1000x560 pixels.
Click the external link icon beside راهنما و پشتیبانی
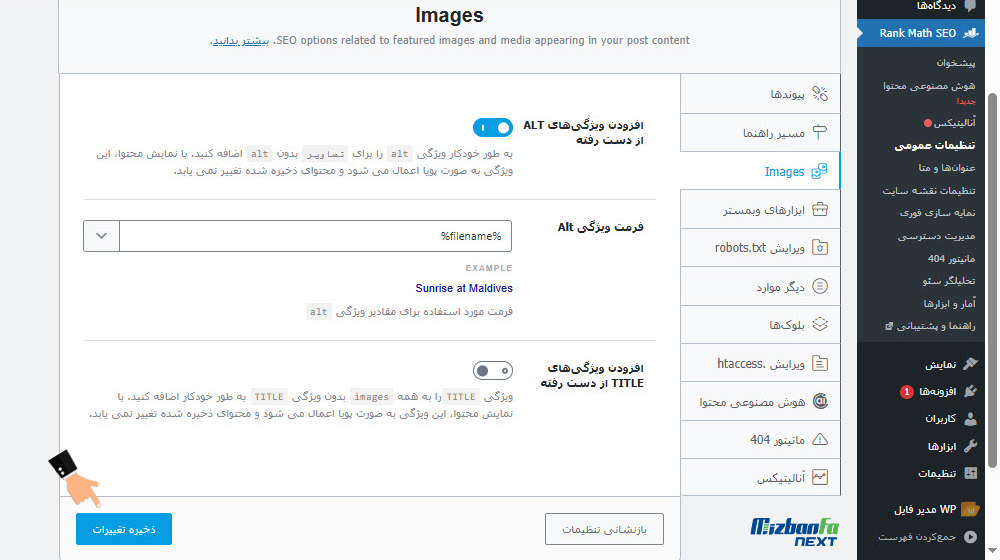click(x=889, y=326)
